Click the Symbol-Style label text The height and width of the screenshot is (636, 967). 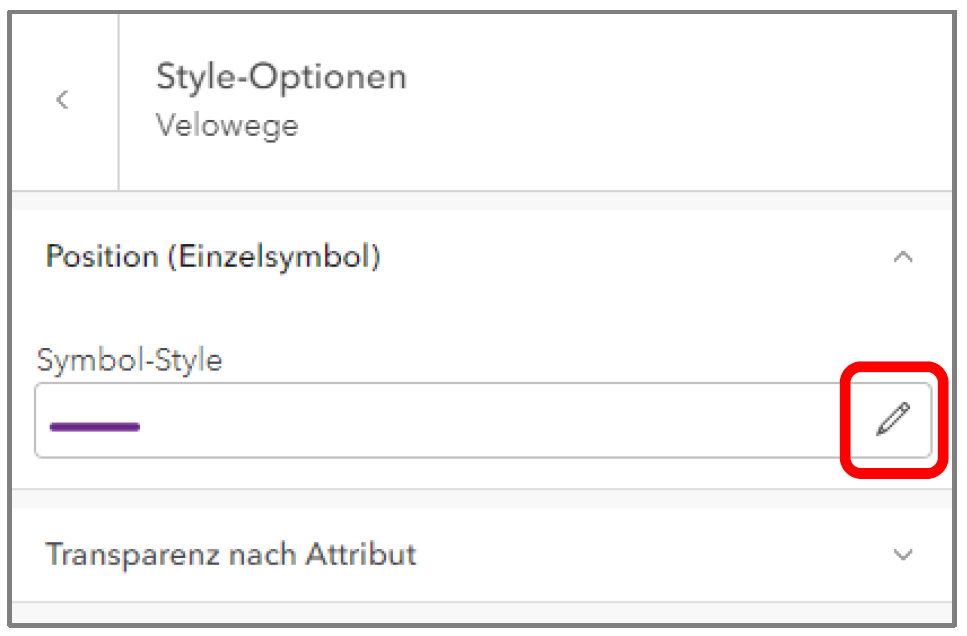[129, 360]
